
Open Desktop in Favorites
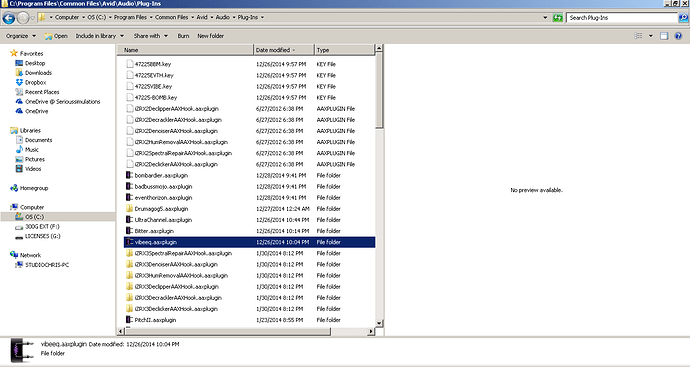35,63
